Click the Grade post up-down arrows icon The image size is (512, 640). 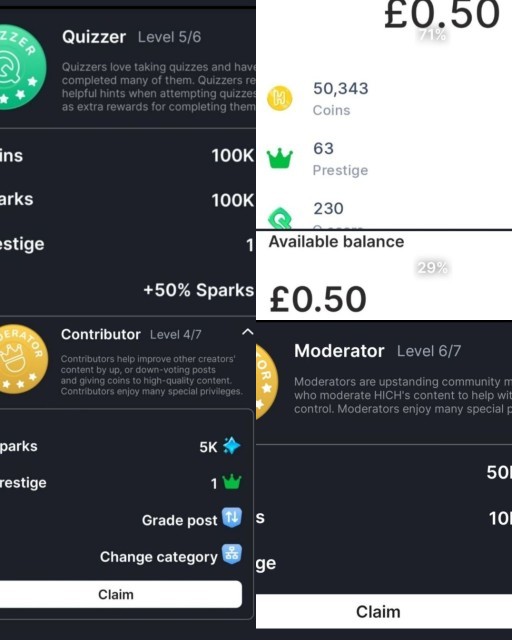232,518
